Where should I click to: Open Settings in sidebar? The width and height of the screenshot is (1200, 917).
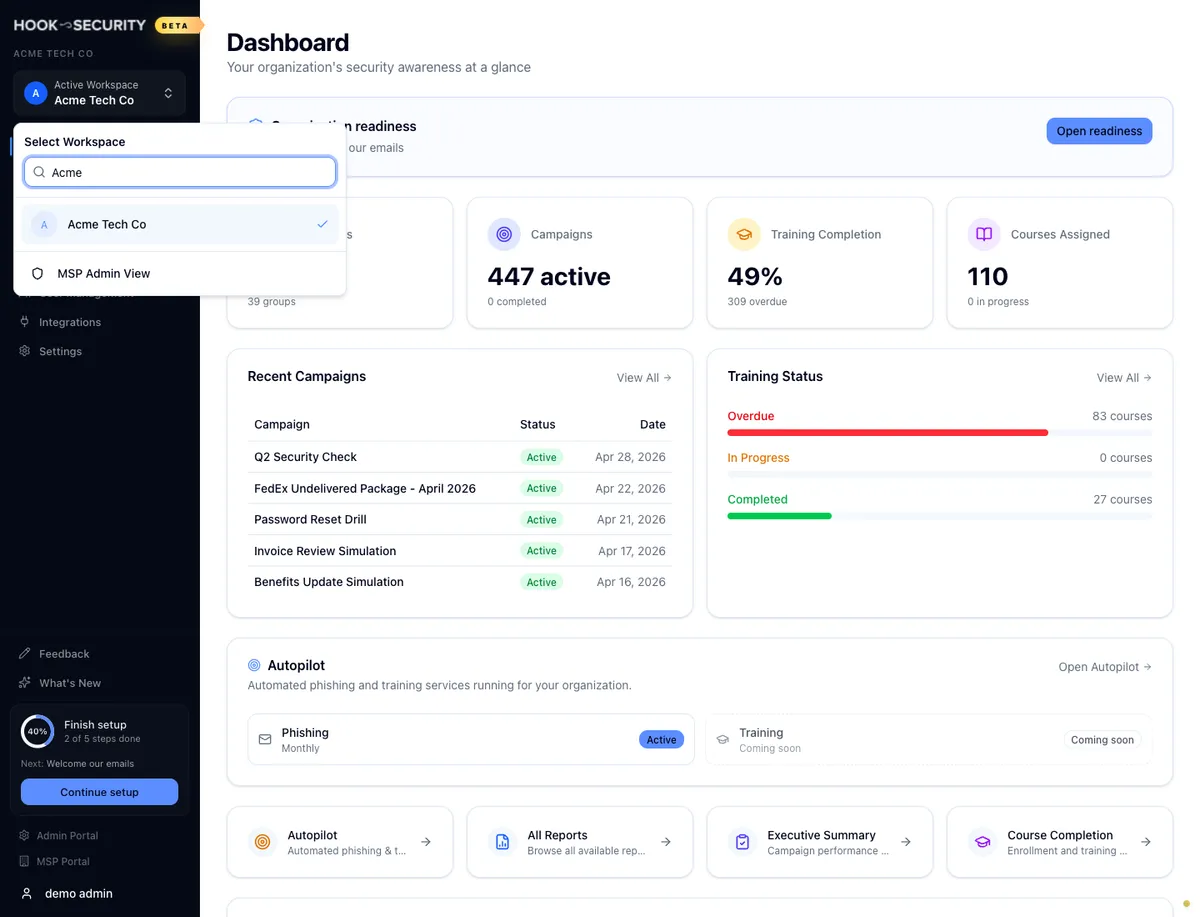tap(60, 351)
